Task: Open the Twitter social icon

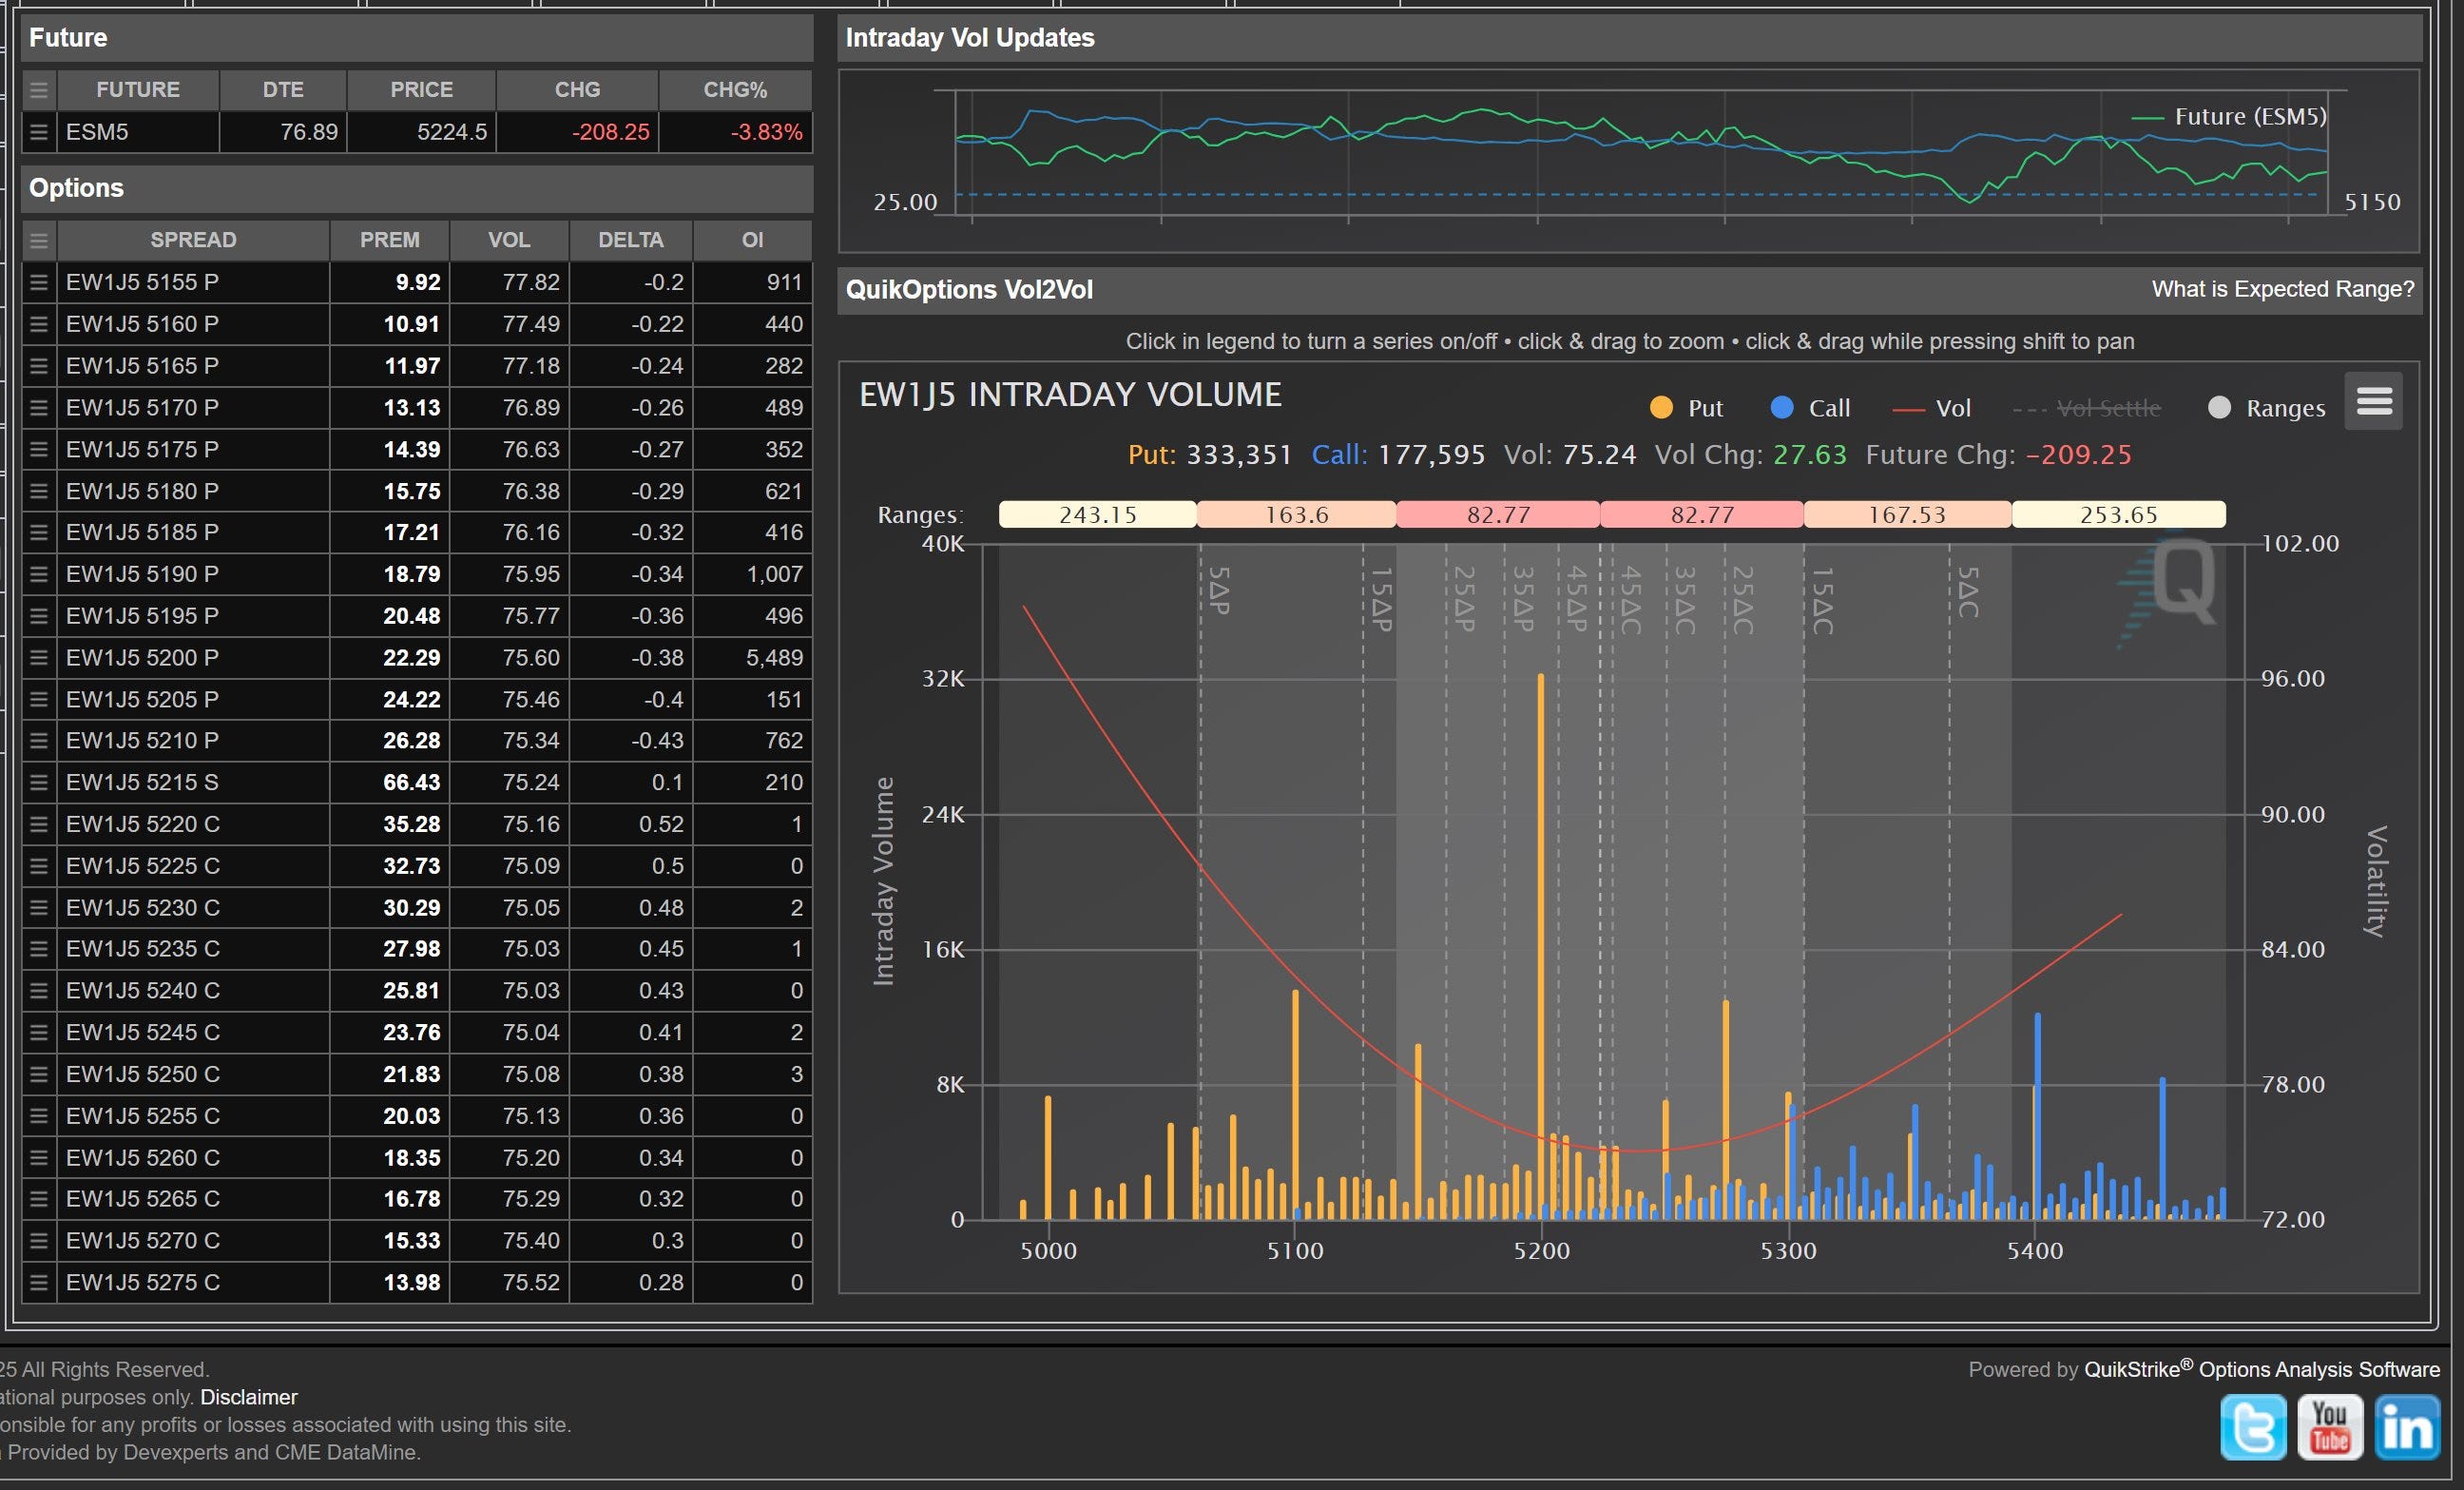Action: [2253, 1428]
